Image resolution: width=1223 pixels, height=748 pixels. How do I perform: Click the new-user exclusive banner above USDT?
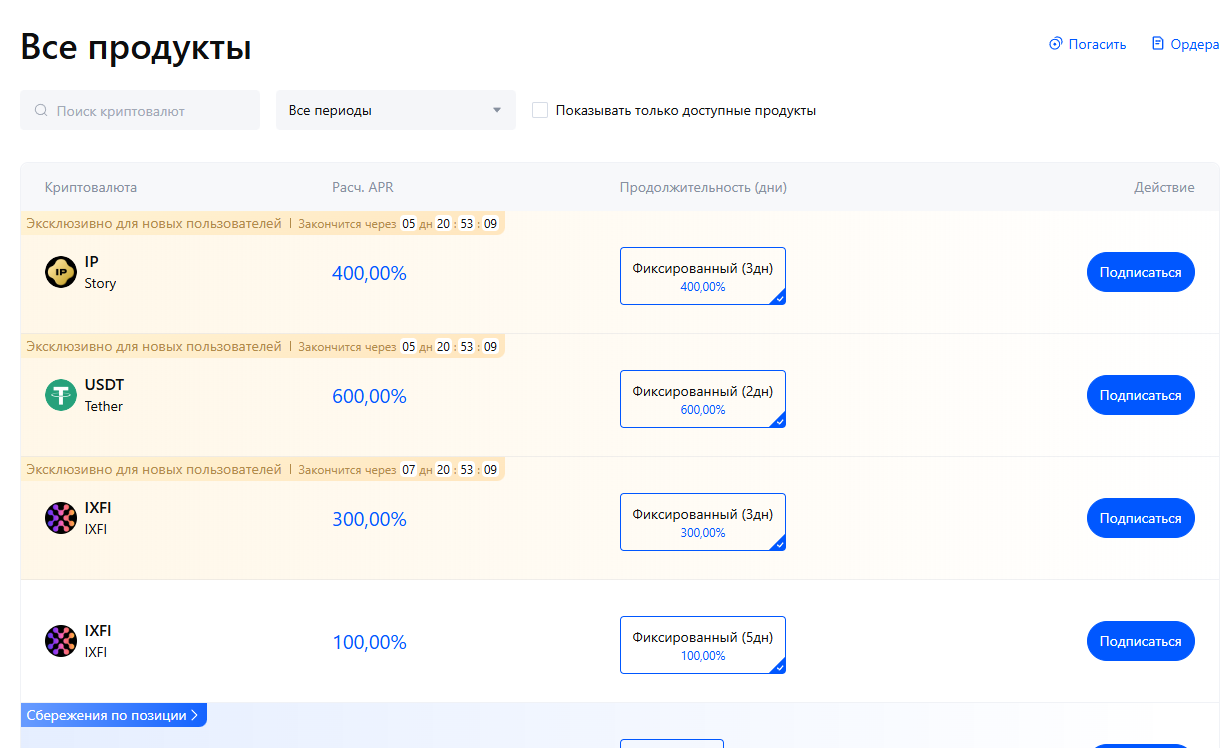click(263, 346)
